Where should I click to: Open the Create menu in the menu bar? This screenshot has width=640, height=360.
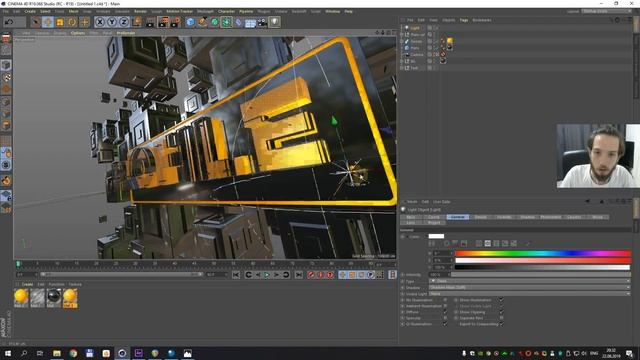point(30,11)
